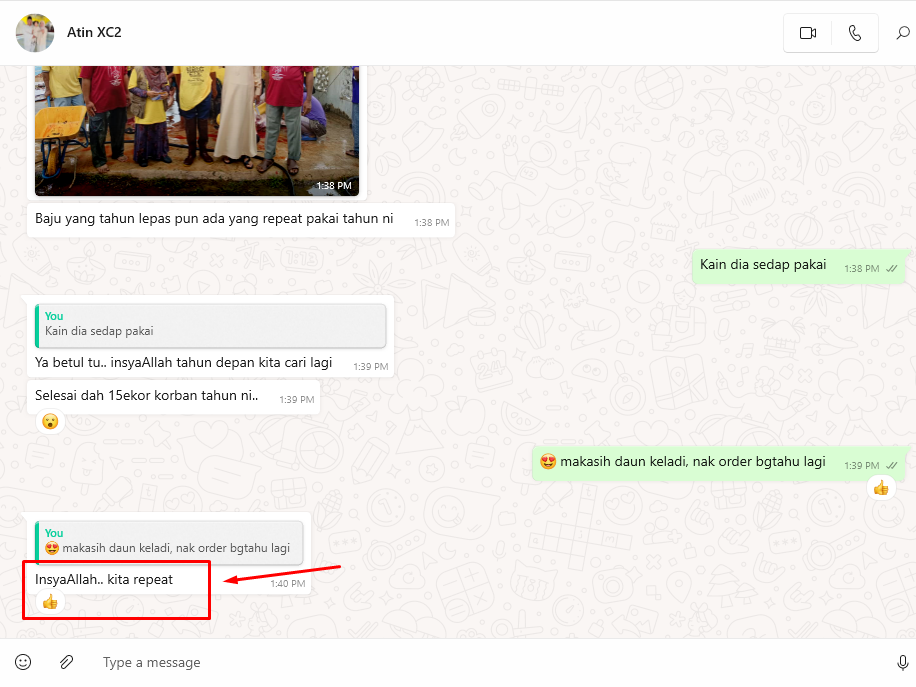Select the 'Baju yang tahun lepas' message
Screen dimensions: 916x687
click(x=214, y=219)
